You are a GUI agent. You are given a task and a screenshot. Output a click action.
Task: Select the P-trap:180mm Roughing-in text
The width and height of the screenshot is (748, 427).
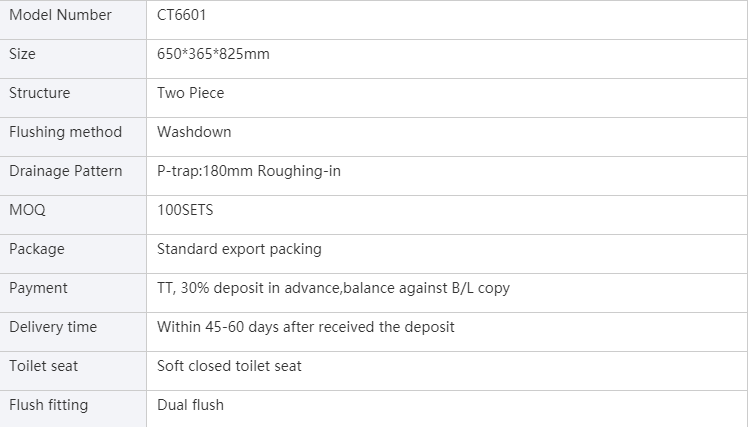(249, 171)
